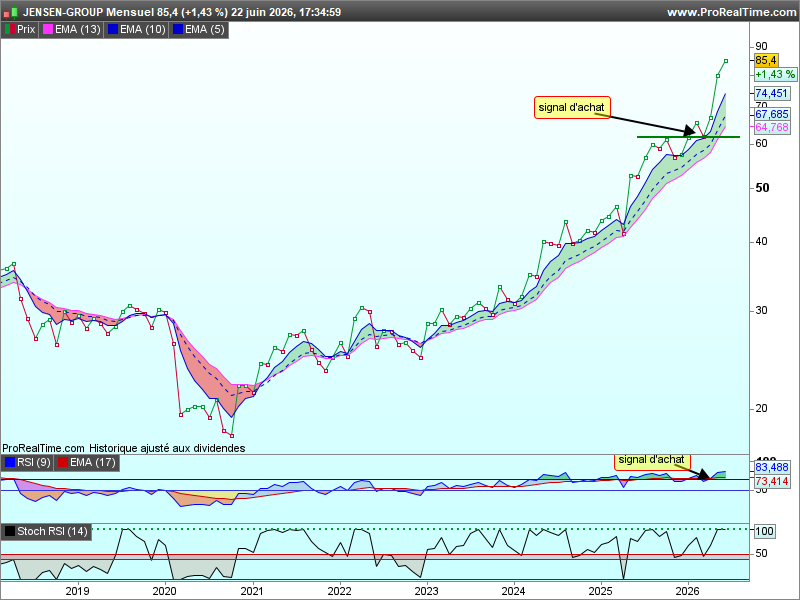Click the 64,768 EMA value tag
The width and height of the screenshot is (800, 600).
772,127
